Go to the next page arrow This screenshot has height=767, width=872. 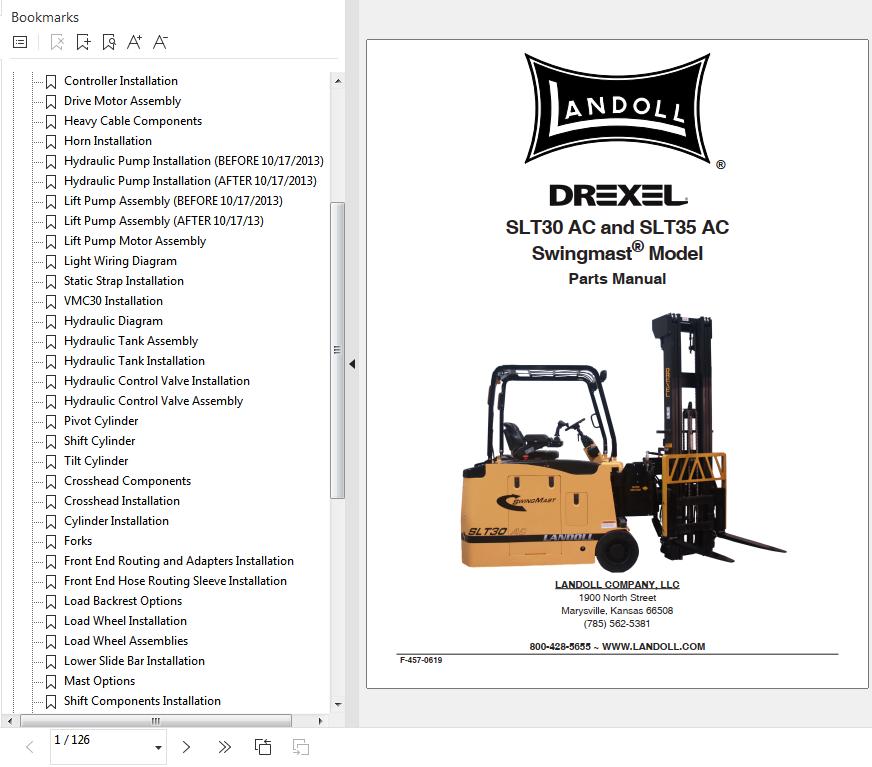click(186, 747)
